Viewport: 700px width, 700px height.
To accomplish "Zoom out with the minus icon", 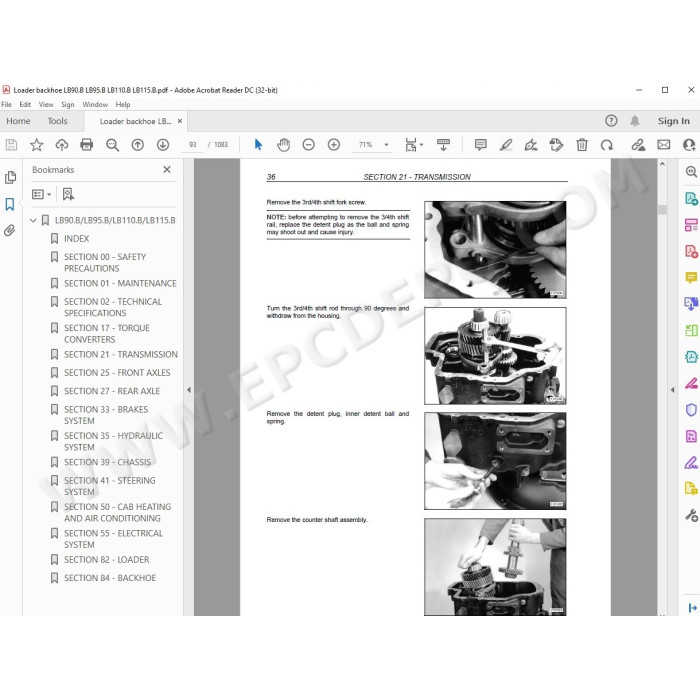I will tap(308, 145).
